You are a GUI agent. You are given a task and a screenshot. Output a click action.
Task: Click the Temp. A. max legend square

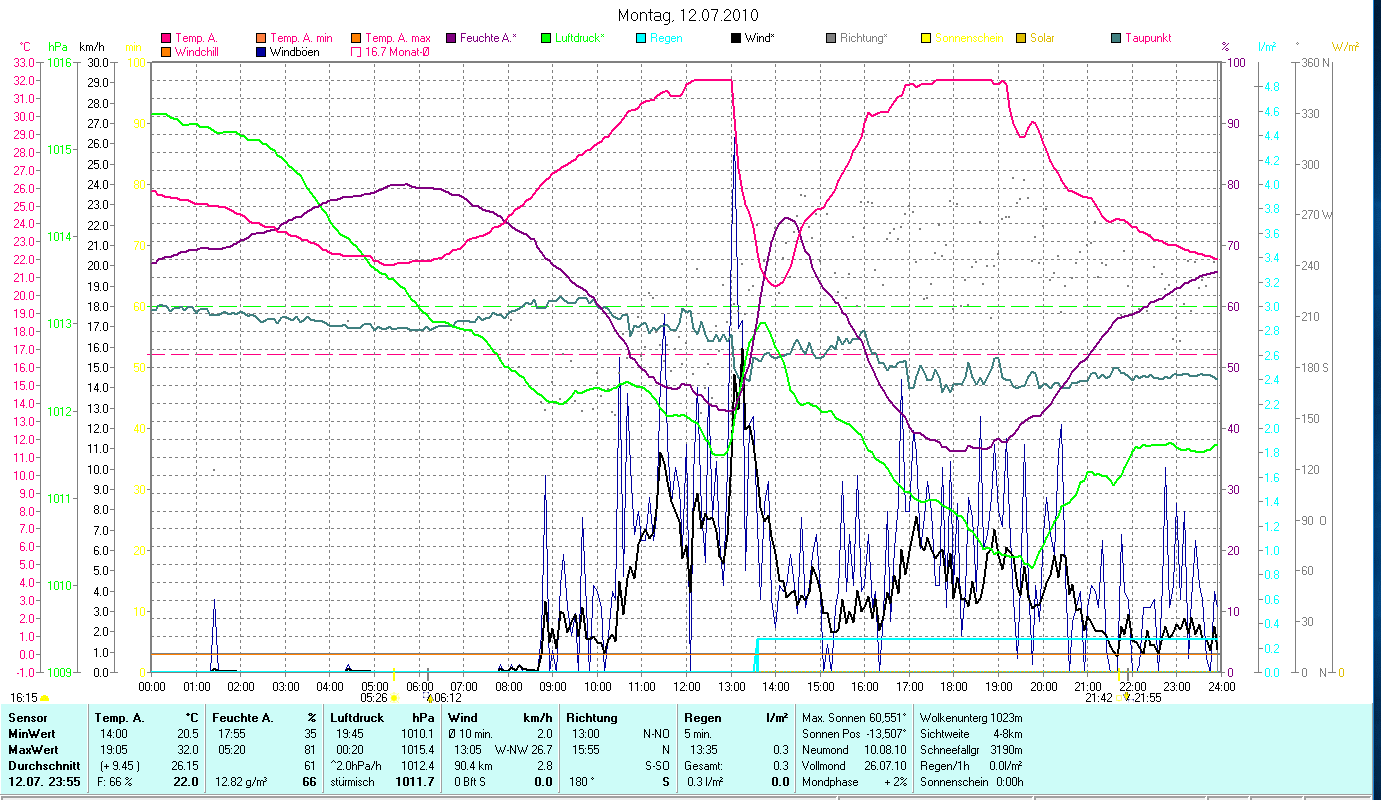pos(356,38)
